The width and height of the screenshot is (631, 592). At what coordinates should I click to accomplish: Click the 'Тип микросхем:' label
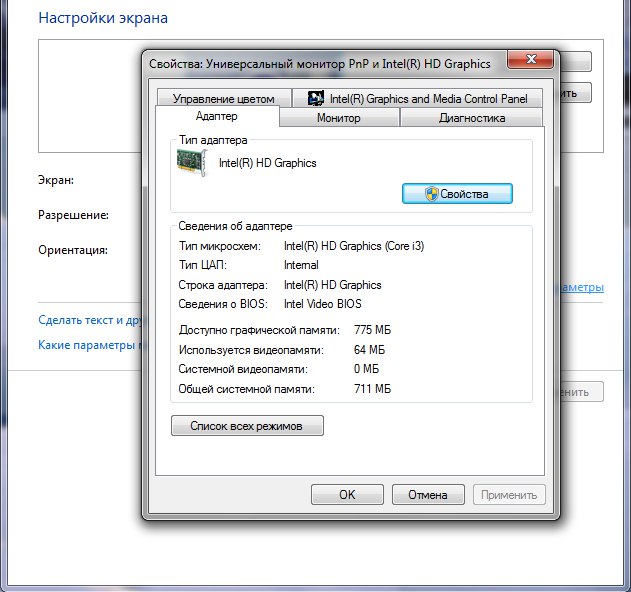[219, 246]
